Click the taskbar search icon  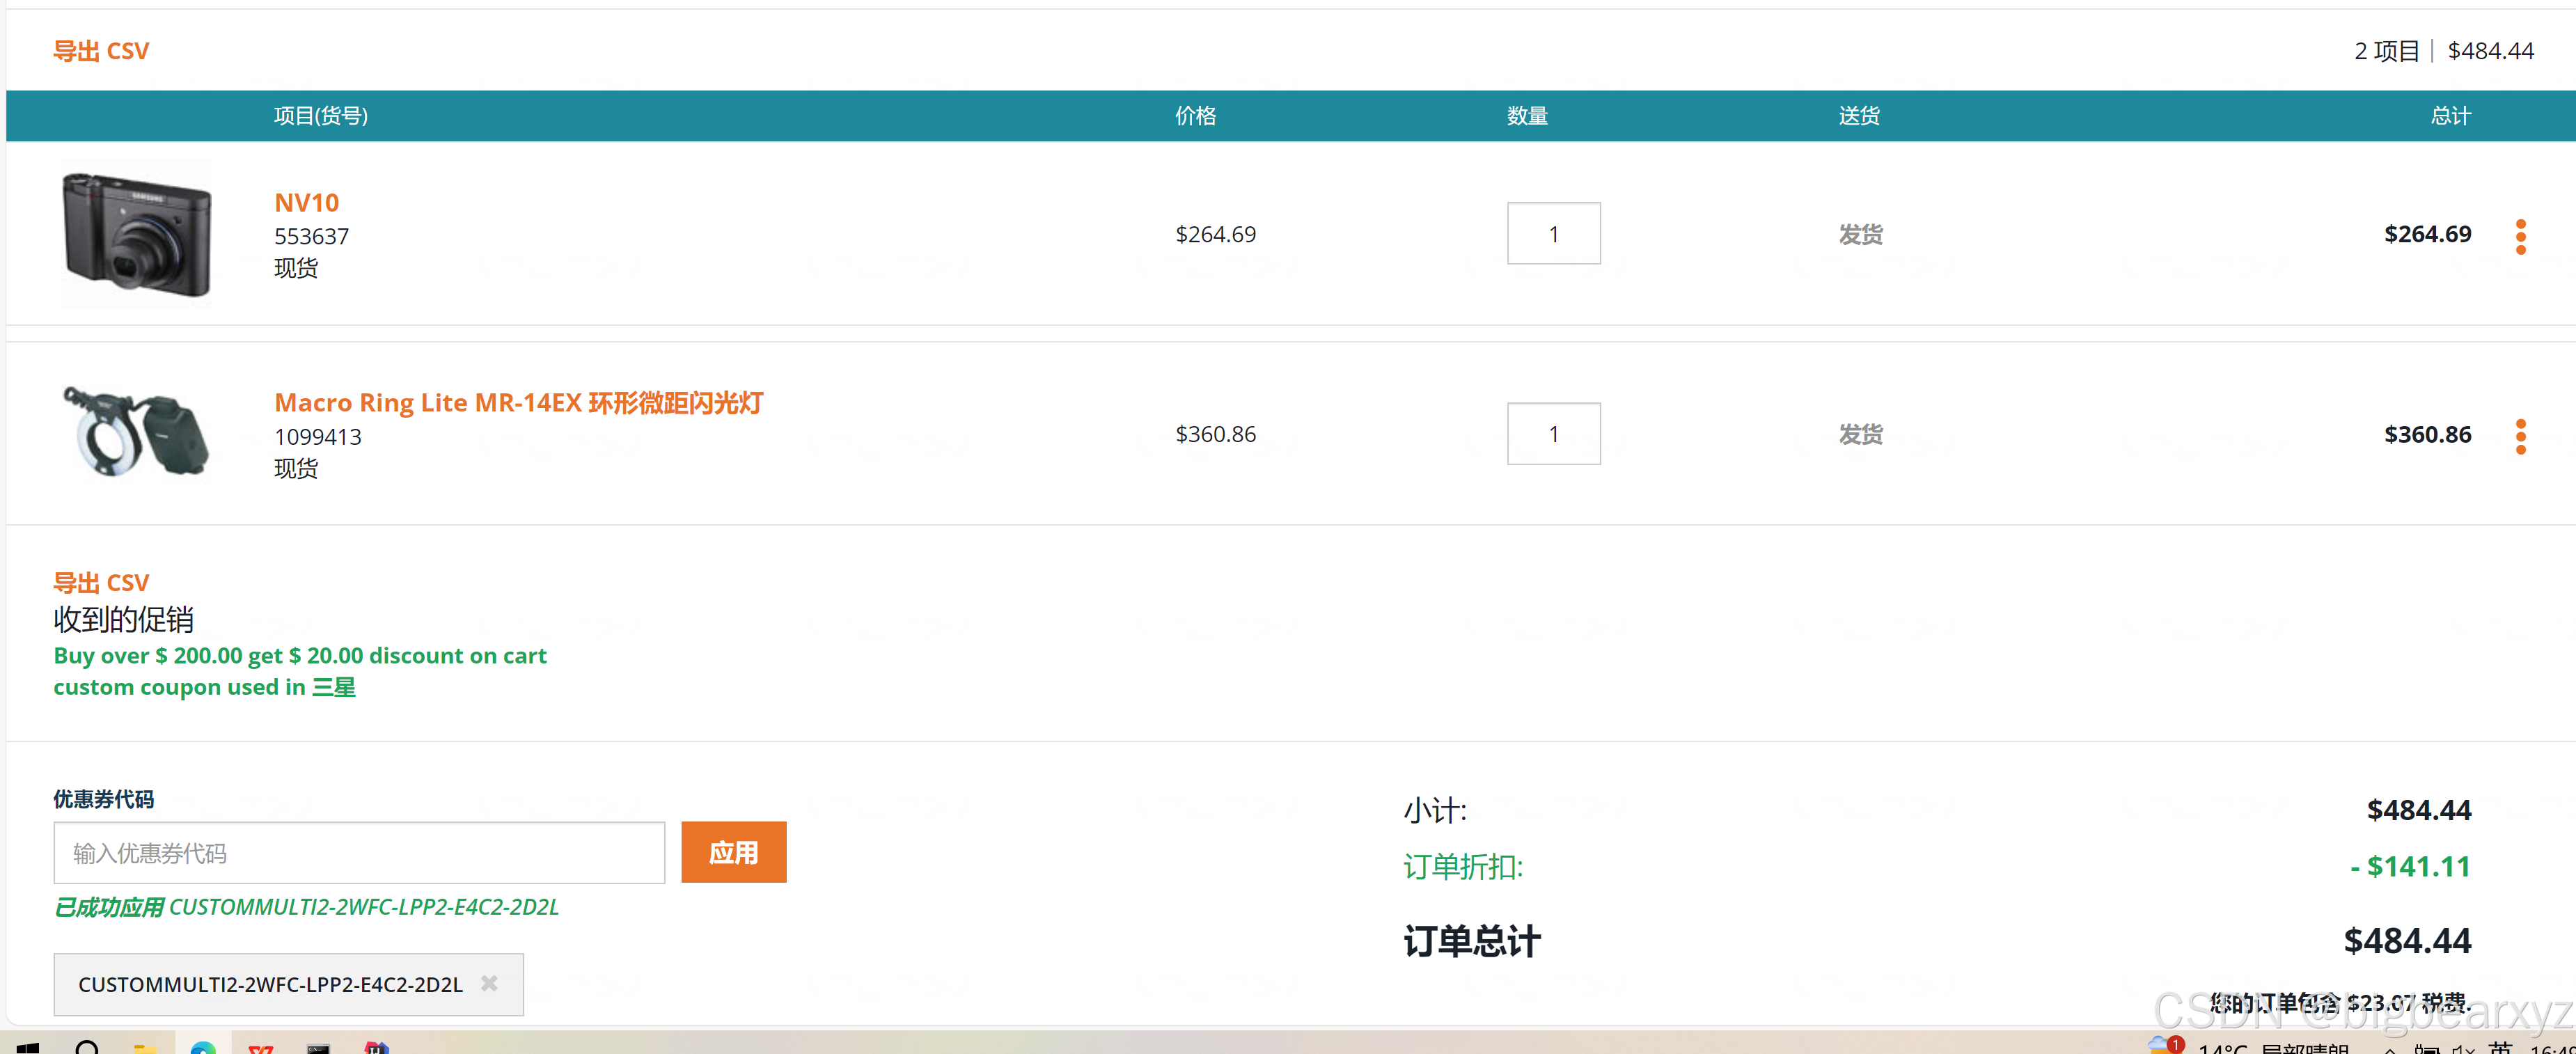tap(87, 1046)
